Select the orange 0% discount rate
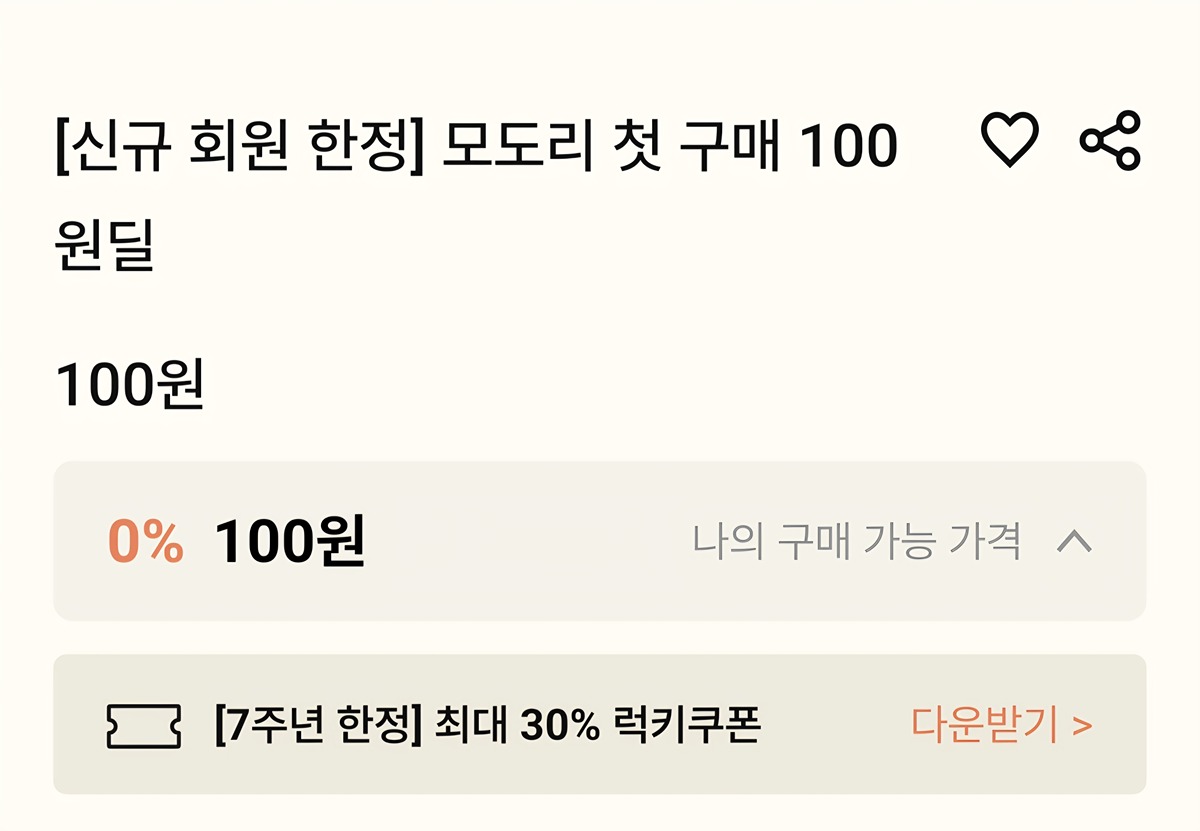 146,541
